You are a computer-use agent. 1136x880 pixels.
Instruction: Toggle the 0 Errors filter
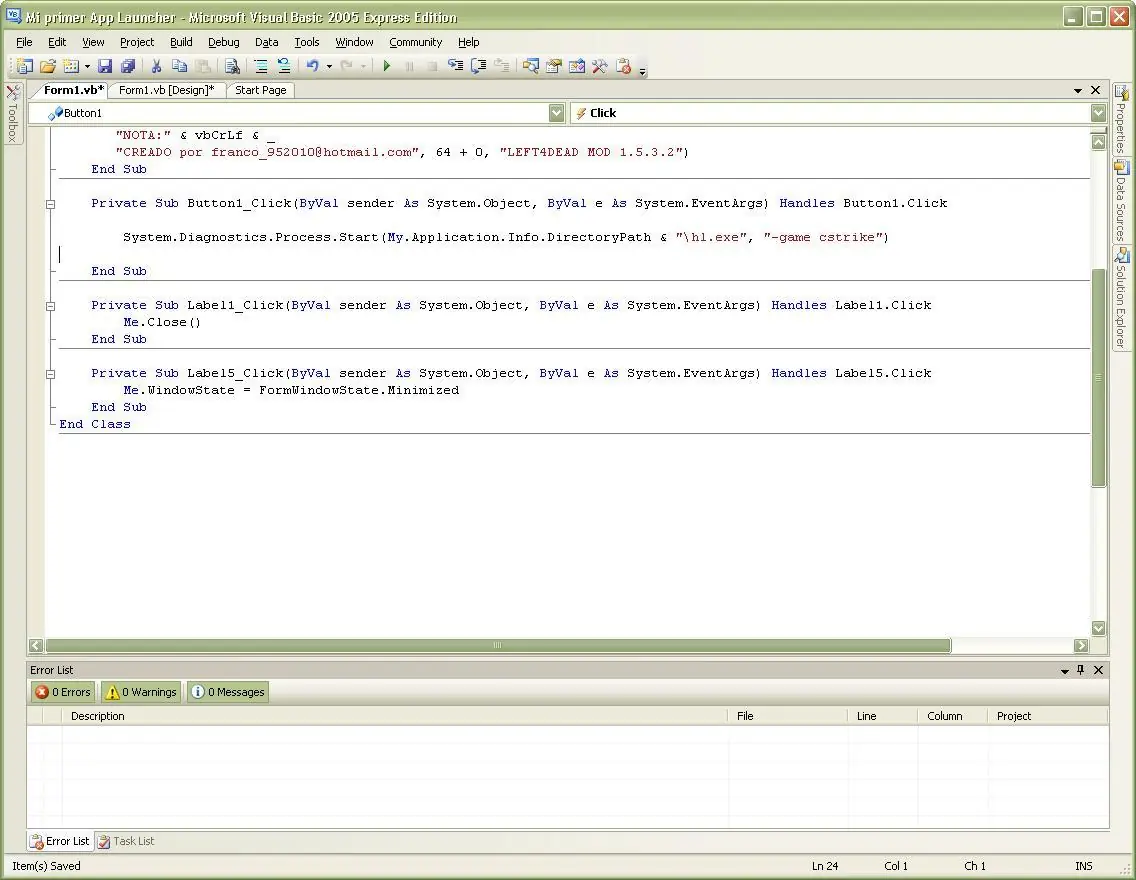coord(63,692)
